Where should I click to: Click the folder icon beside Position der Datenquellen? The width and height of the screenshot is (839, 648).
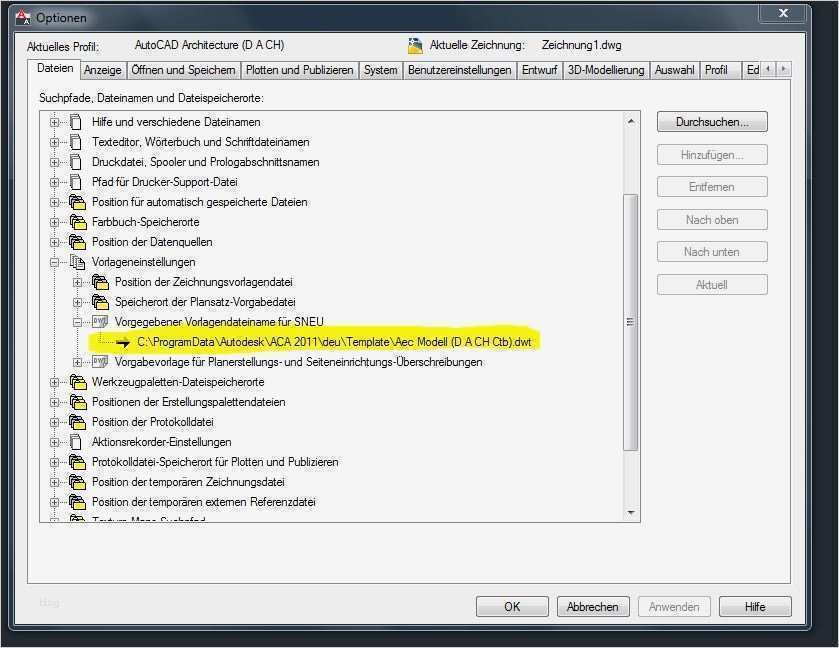tap(78, 242)
